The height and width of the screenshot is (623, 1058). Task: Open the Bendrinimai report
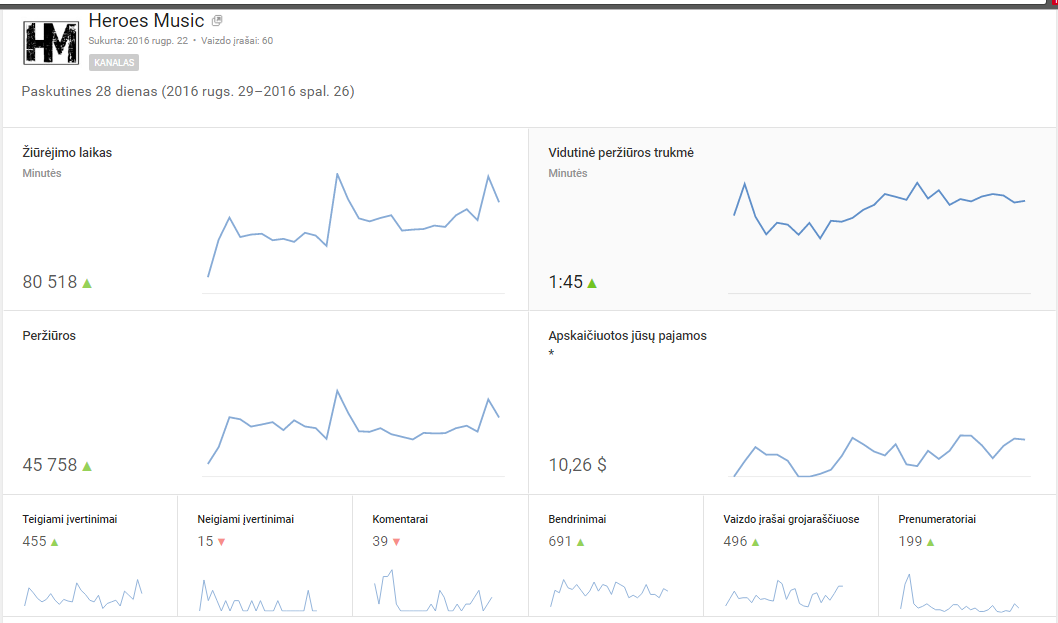click(x=578, y=519)
